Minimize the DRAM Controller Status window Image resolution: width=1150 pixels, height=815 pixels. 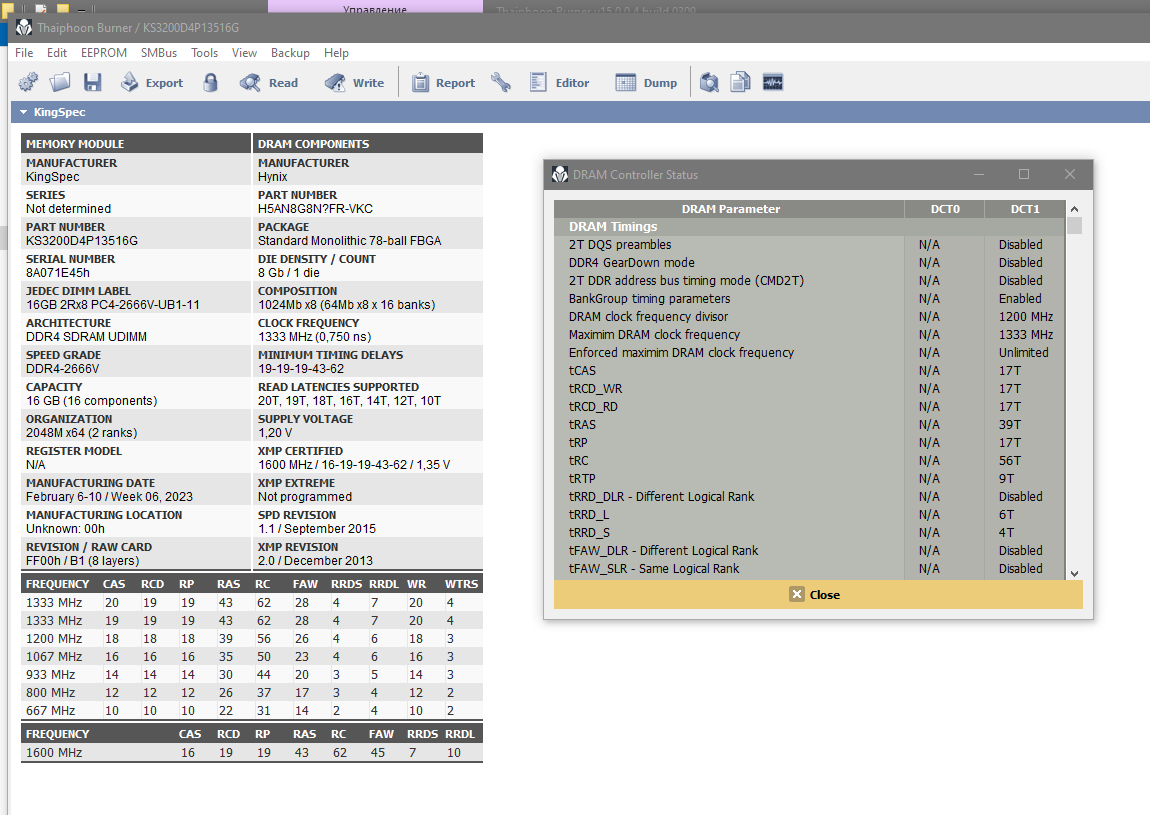pyautogui.click(x=978, y=175)
